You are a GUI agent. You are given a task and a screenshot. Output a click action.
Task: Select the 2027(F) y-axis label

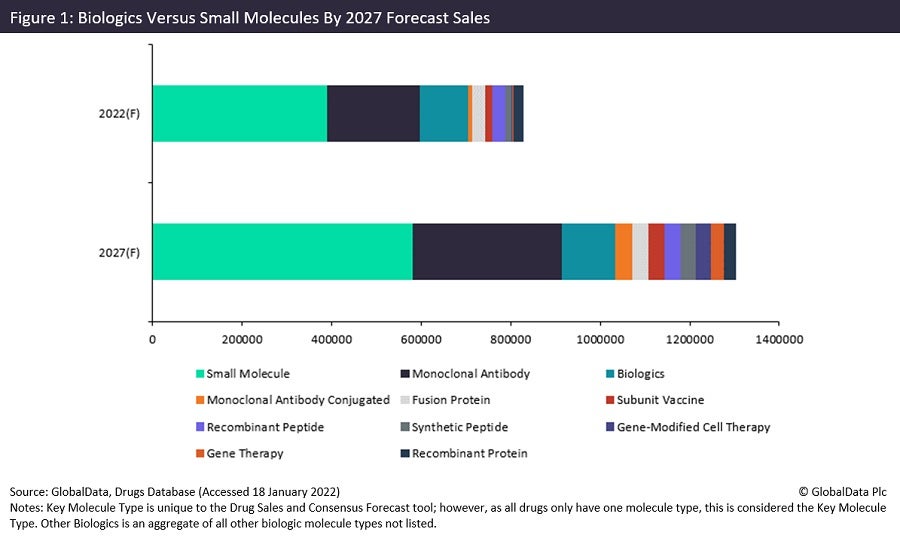(x=119, y=252)
